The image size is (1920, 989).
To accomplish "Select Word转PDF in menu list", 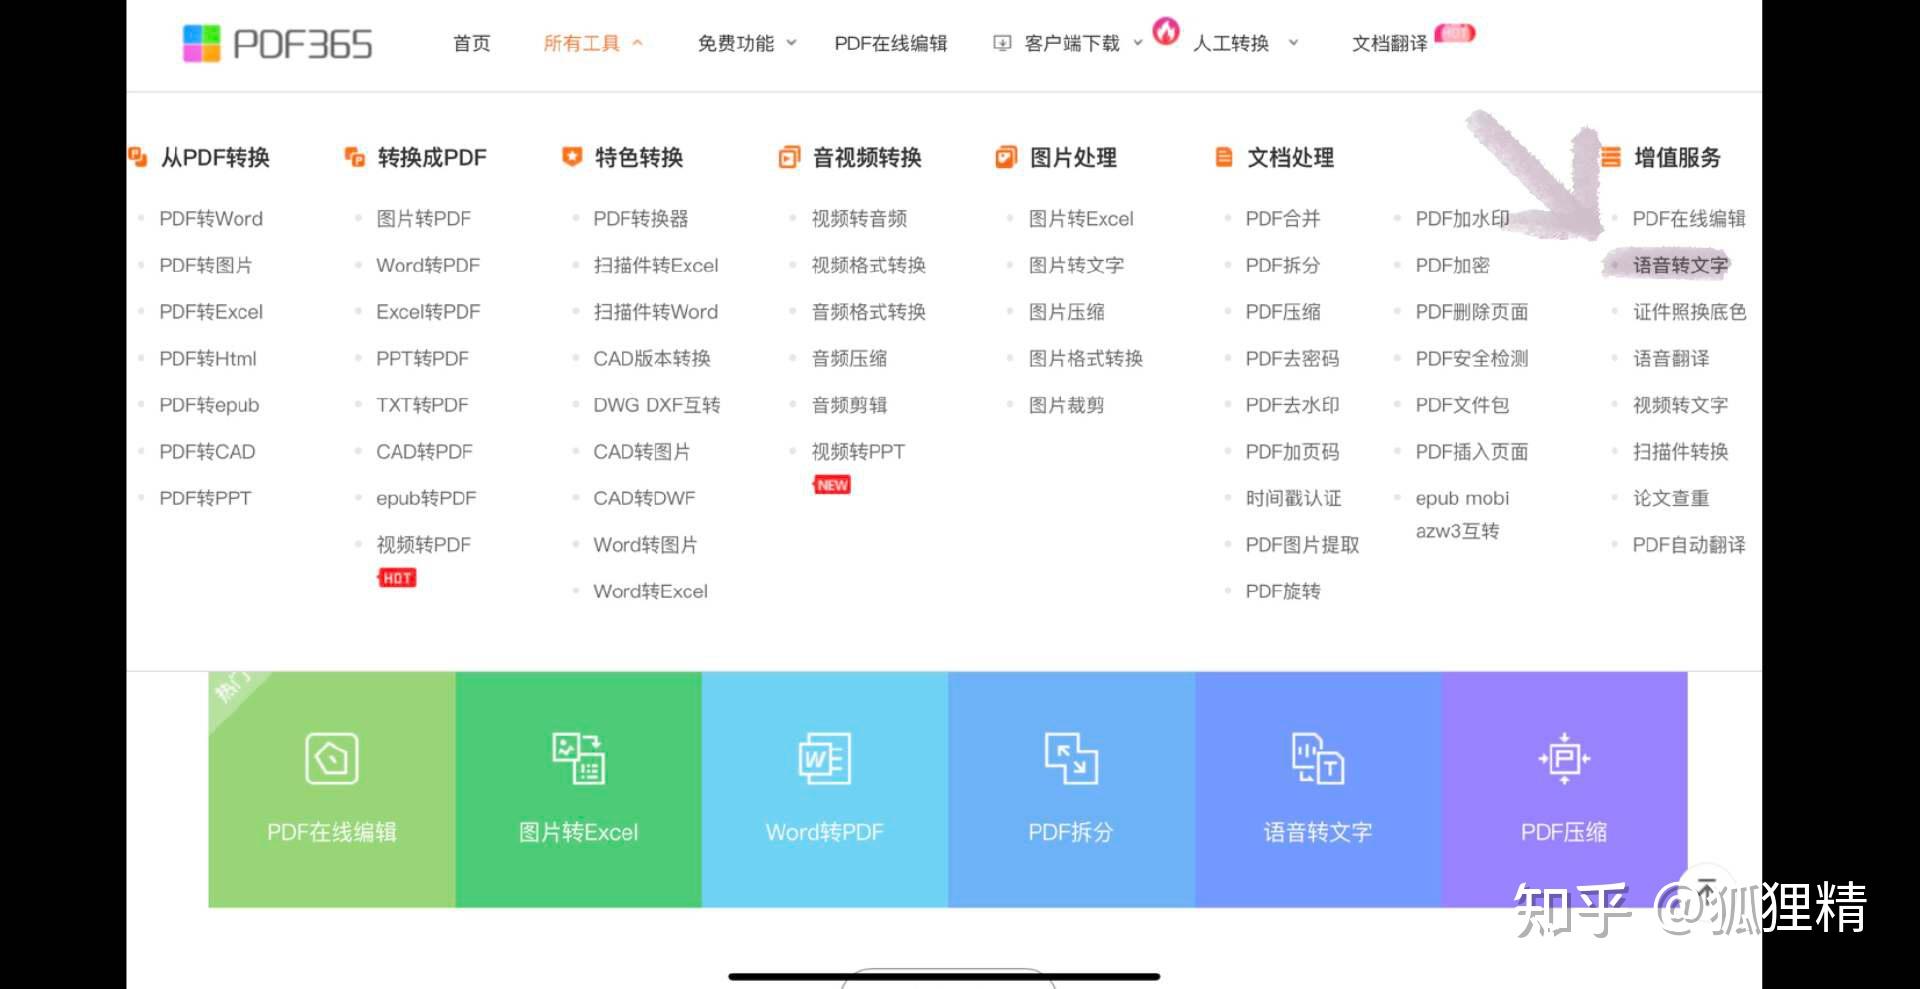I will pyautogui.click(x=428, y=265).
